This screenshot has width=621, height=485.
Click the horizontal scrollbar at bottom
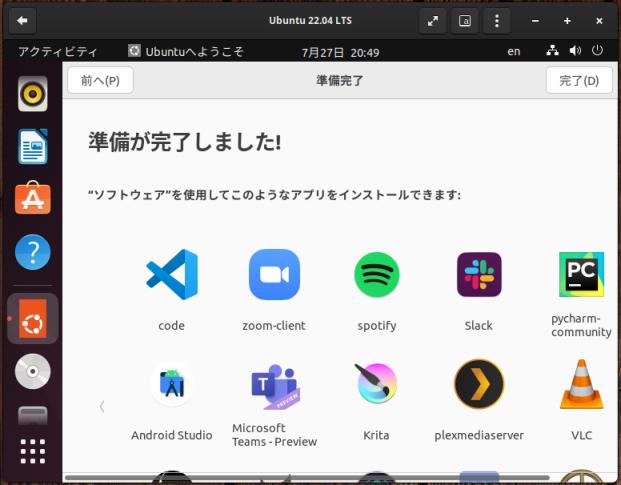(x=307, y=477)
